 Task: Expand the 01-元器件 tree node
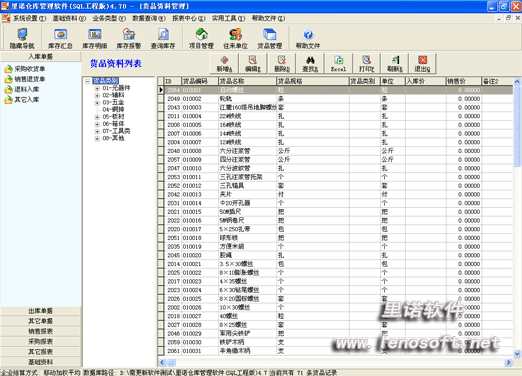[x=97, y=88]
